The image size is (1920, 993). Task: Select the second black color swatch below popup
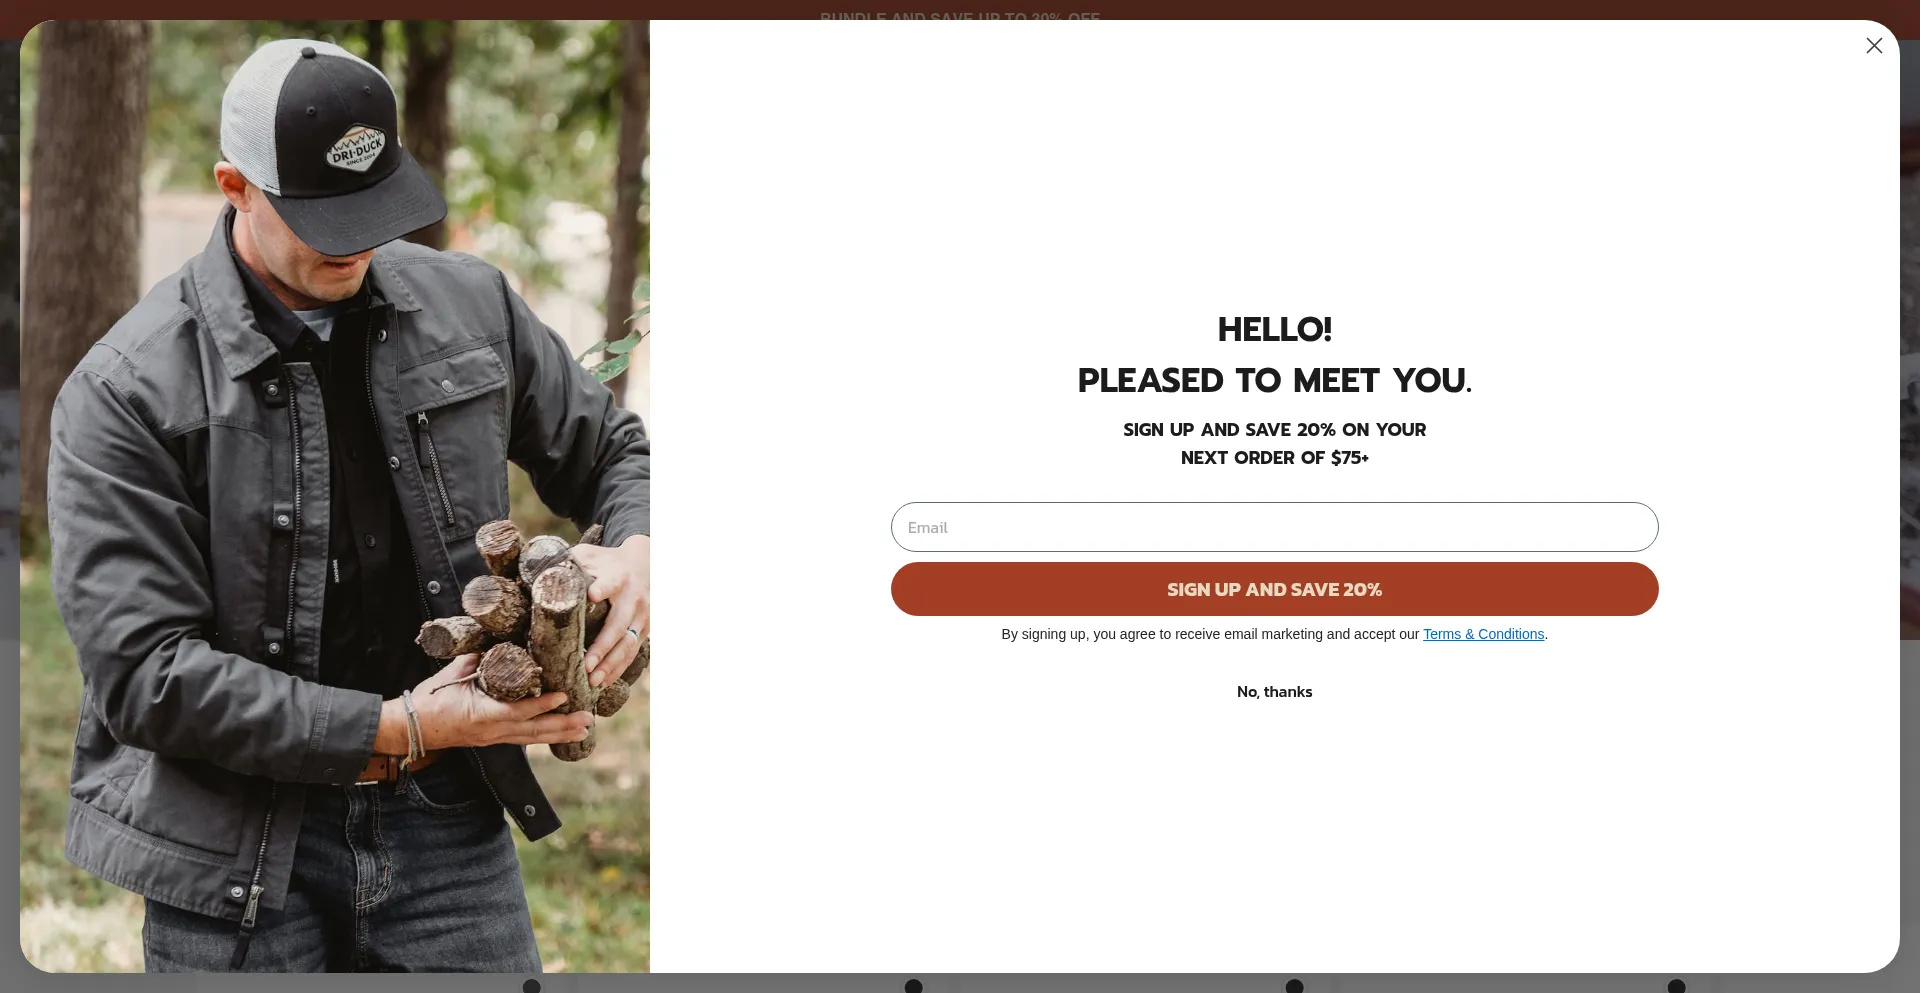click(x=913, y=986)
